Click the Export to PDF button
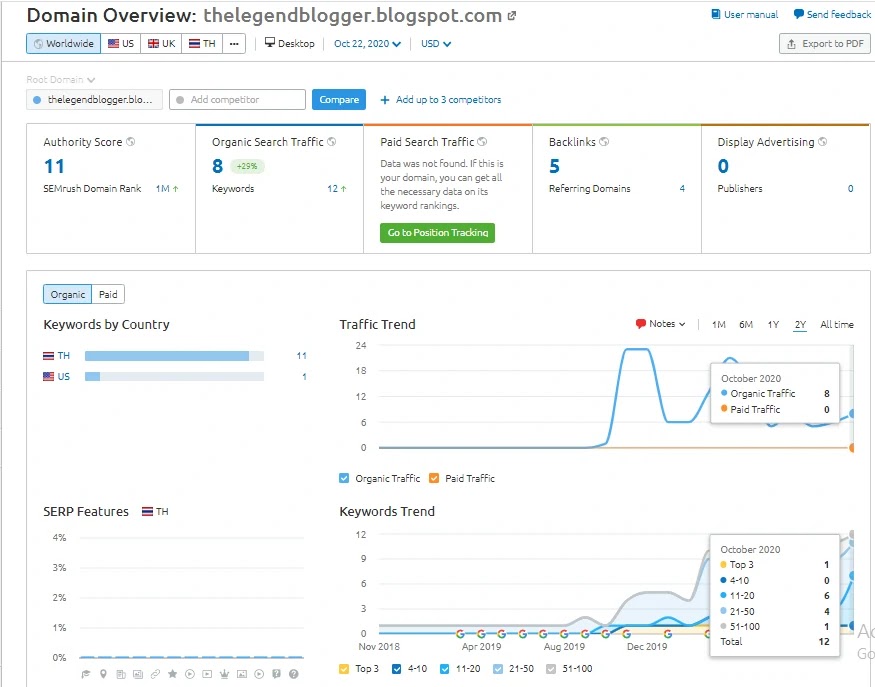The width and height of the screenshot is (875, 687). coord(824,44)
